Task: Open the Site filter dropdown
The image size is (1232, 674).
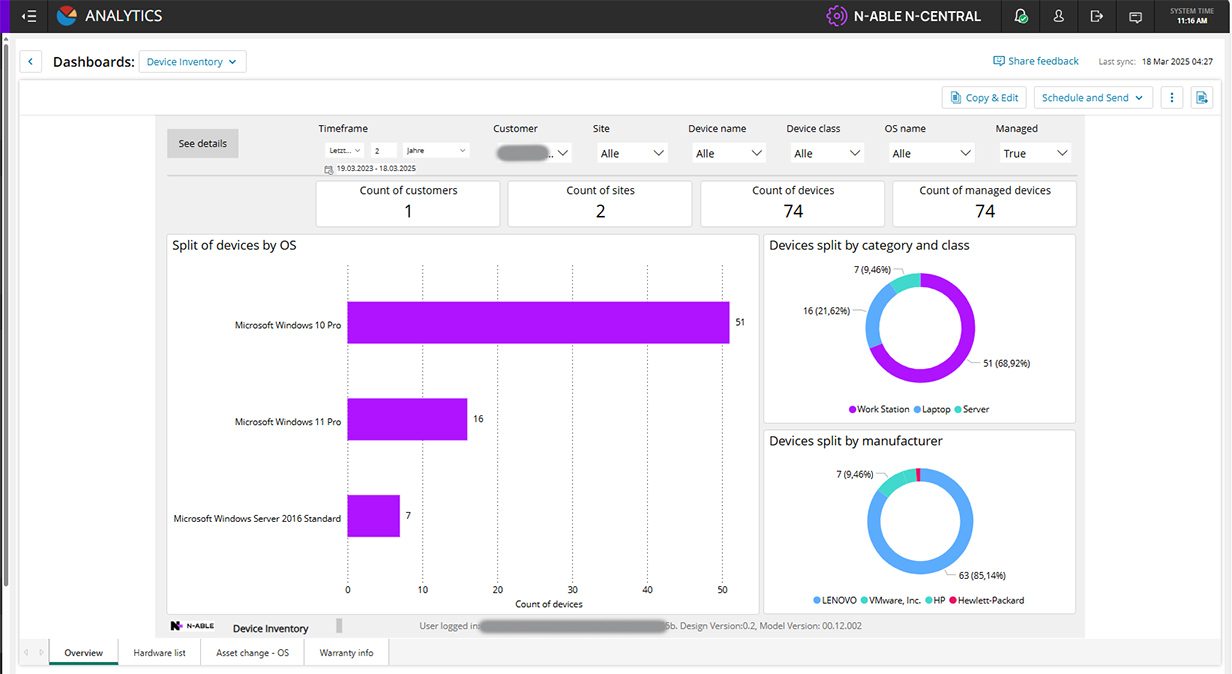Action: [632, 153]
